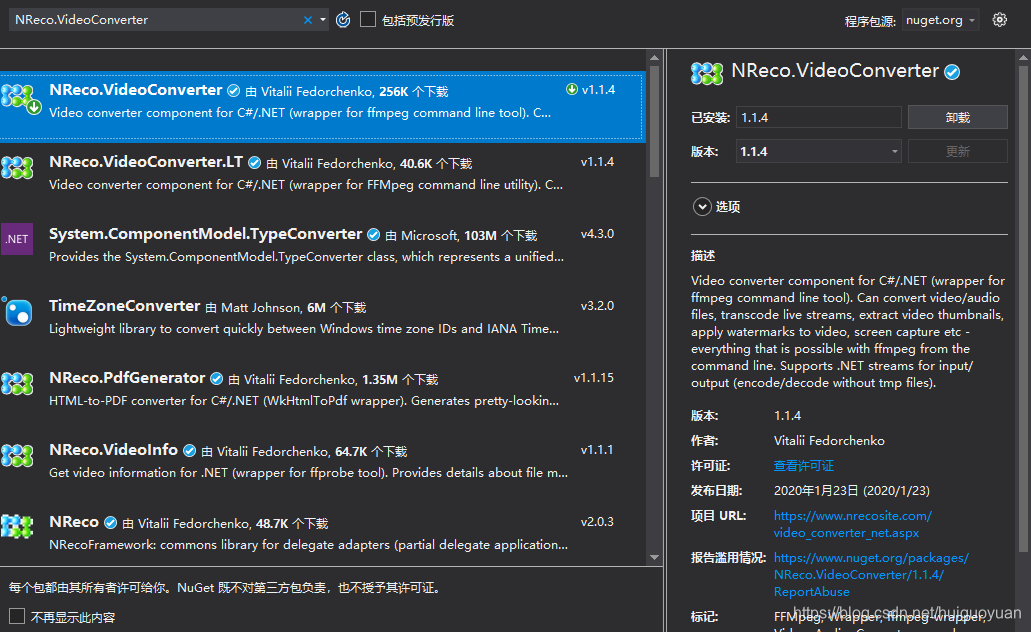This screenshot has width=1031, height=632.
Task: Enable the 包括预发行版 checkbox
Action: point(368,20)
